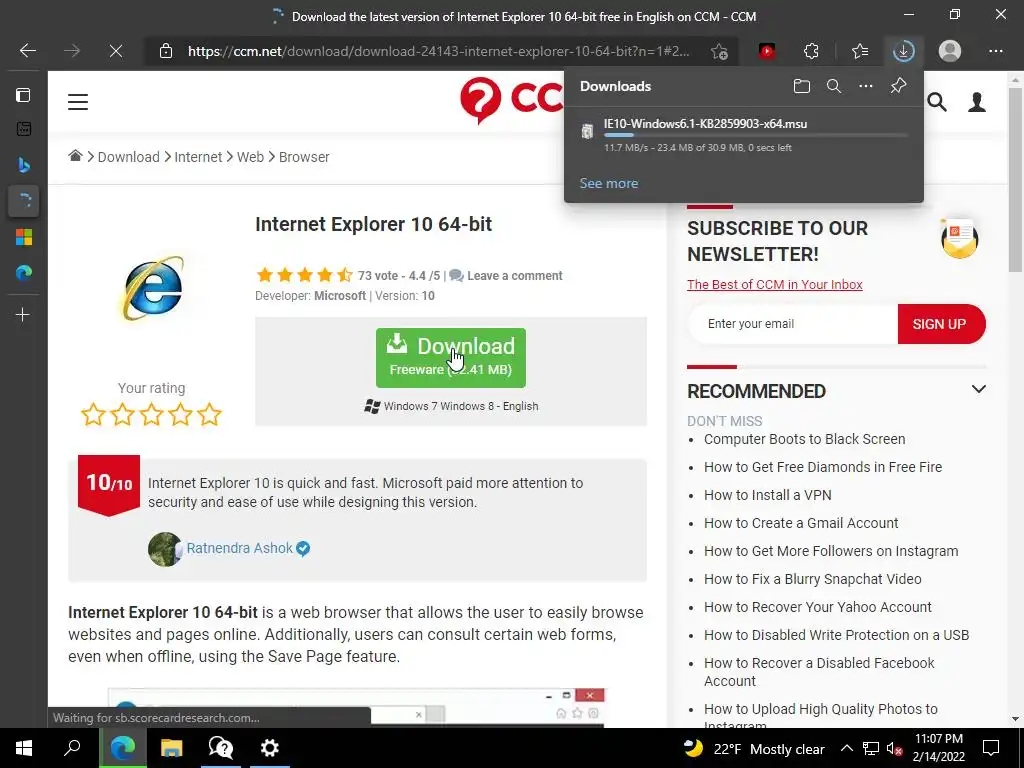Toggle the Downloads toolbar button
1024x768 pixels.
click(x=904, y=51)
